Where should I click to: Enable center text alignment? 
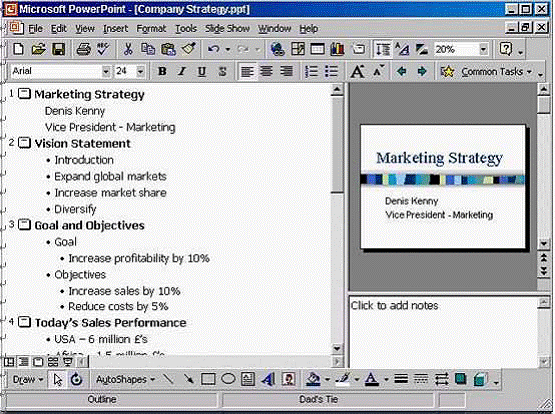(x=266, y=71)
